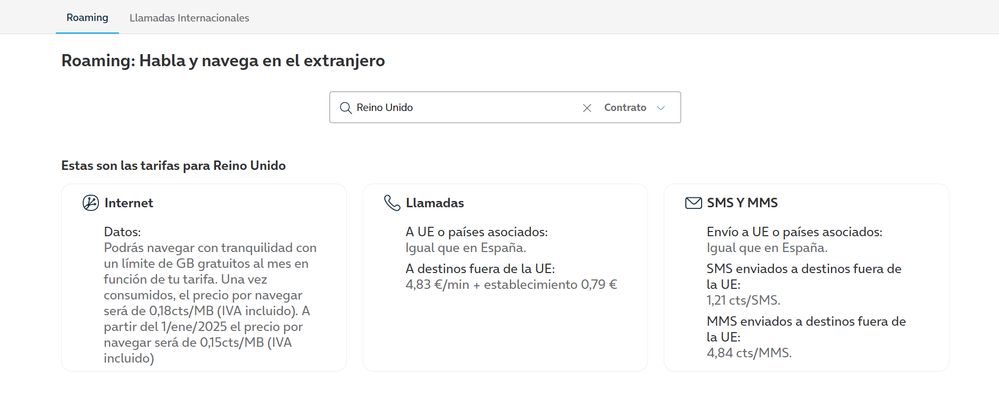Click the '4,84 cts/MMS.' price
The image size is (999, 393).
[x=749, y=353]
